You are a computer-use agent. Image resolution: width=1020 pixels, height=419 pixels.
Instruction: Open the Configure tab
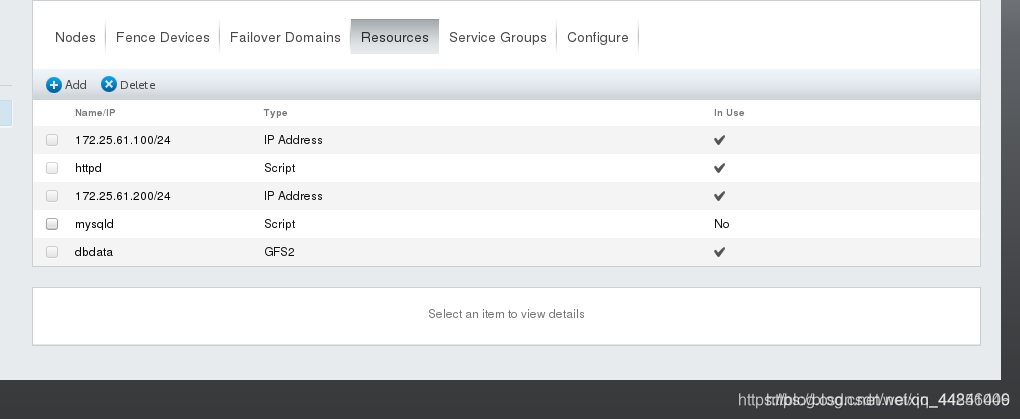[x=598, y=37]
